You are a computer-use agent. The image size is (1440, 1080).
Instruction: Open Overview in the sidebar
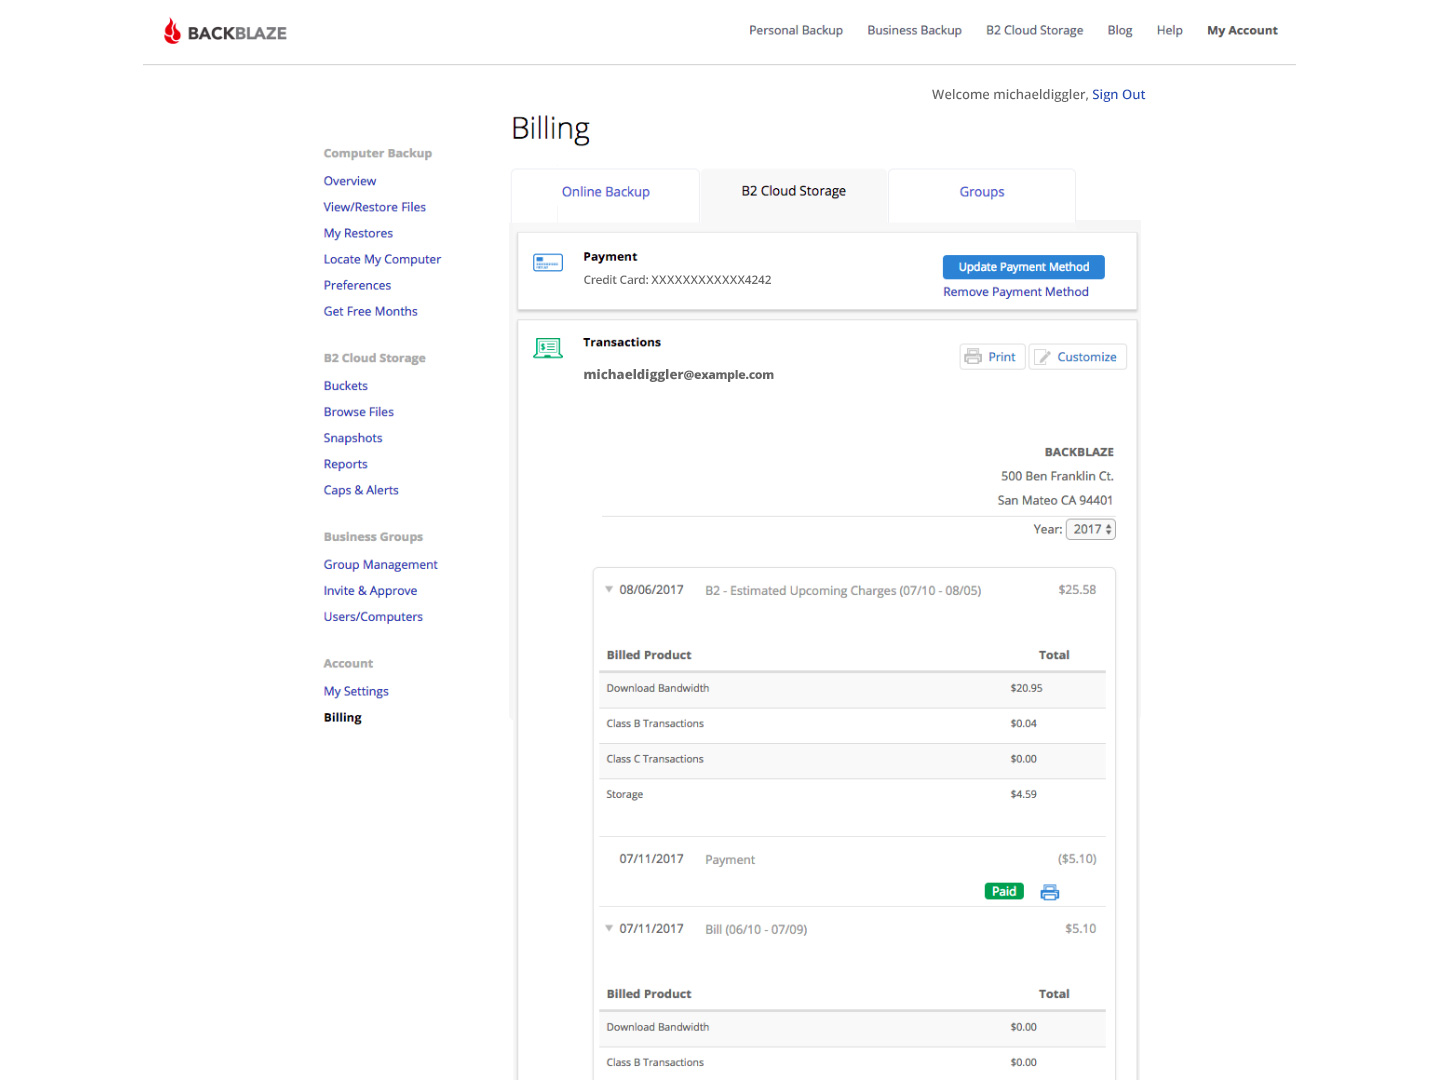pos(349,181)
